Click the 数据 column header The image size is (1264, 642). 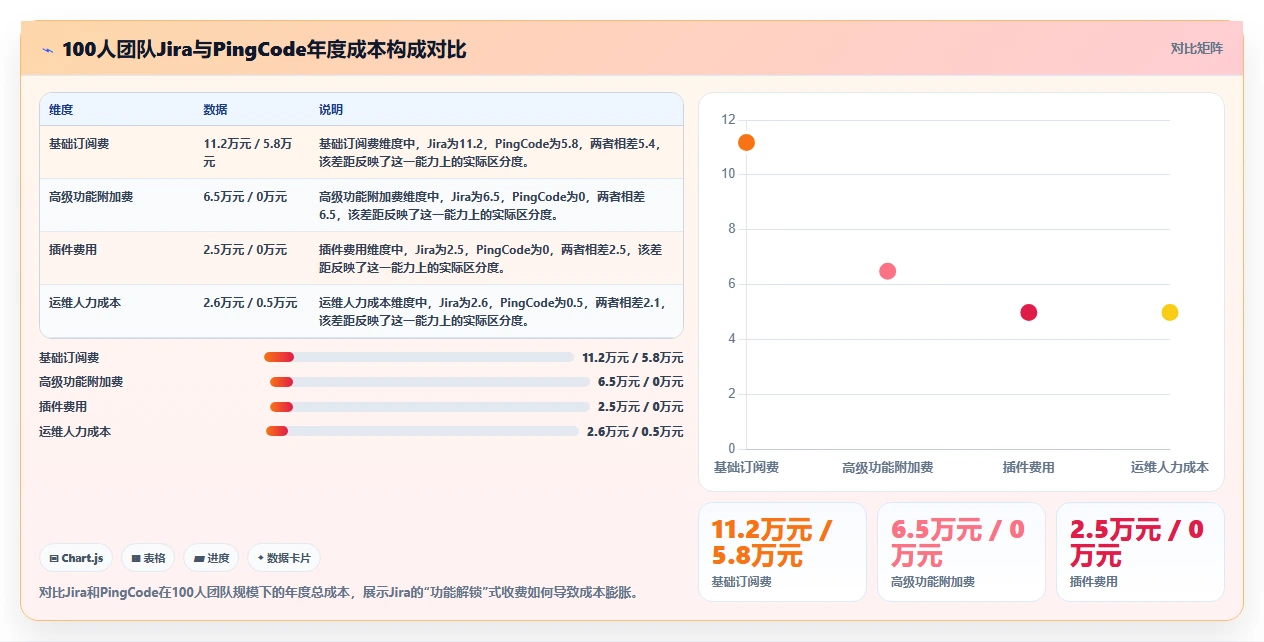point(215,109)
